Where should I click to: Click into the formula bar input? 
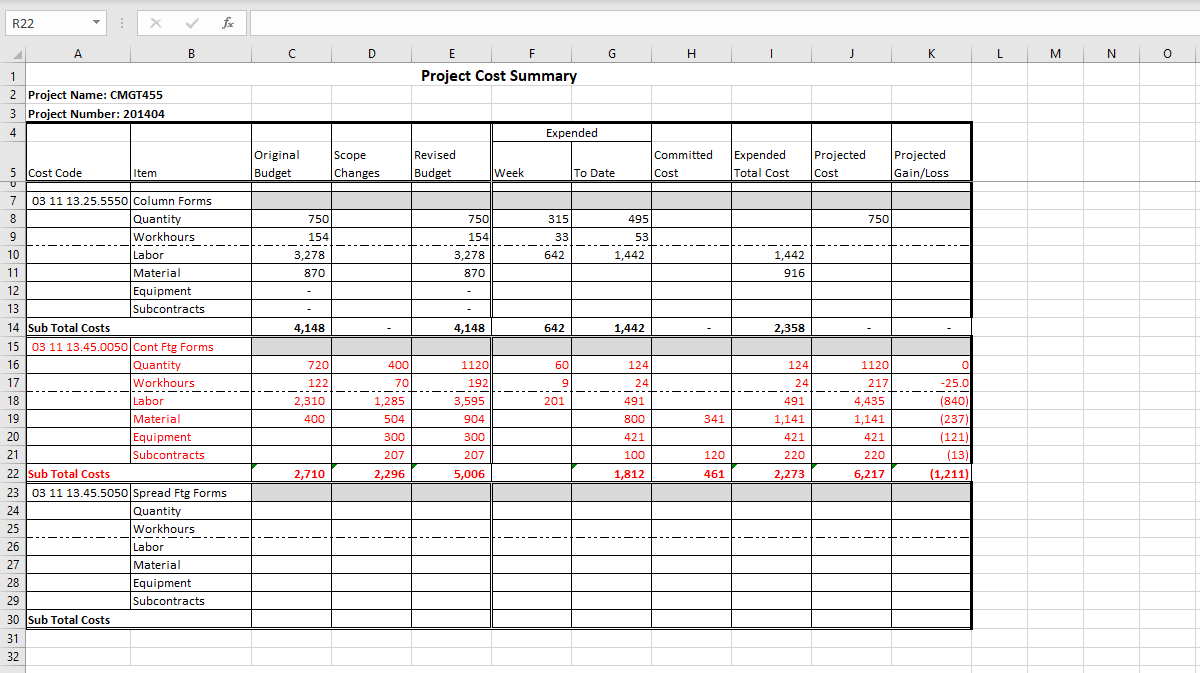click(723, 23)
